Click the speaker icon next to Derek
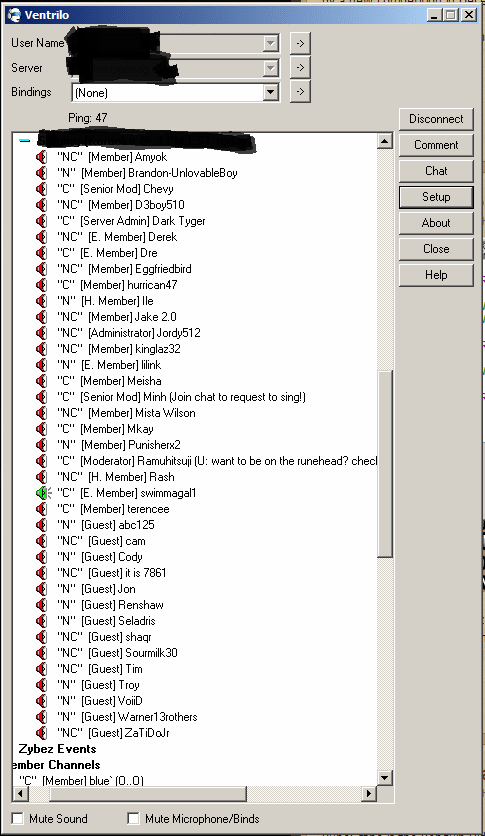485x836 pixels. click(x=42, y=237)
